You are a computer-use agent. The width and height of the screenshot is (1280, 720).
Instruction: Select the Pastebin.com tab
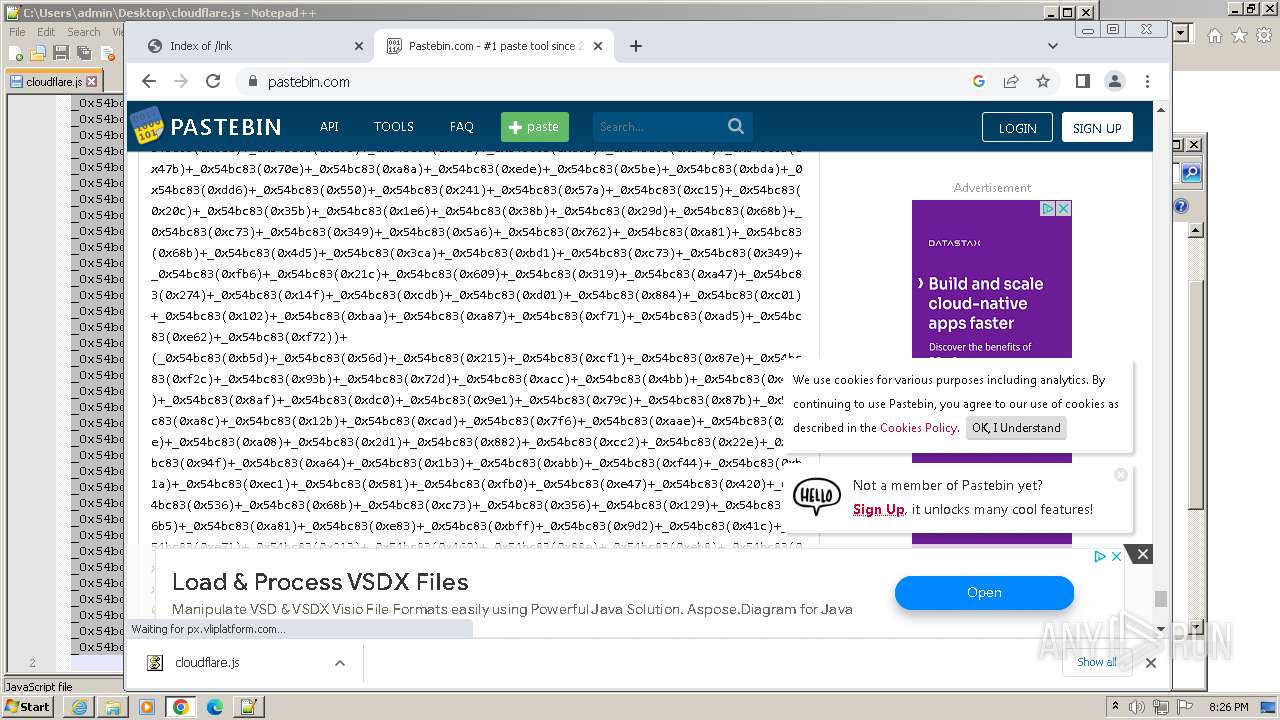494,46
